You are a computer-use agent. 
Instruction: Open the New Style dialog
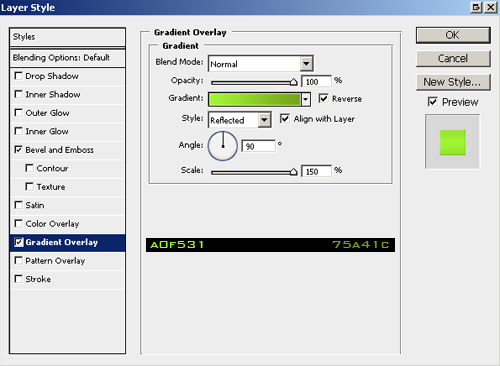click(453, 82)
